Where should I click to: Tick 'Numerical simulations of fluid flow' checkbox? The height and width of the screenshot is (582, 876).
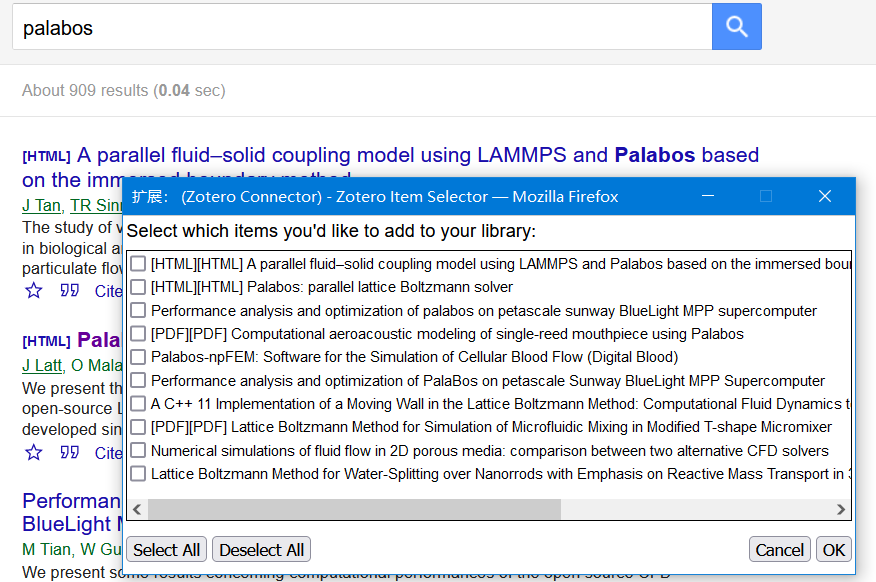(x=138, y=451)
